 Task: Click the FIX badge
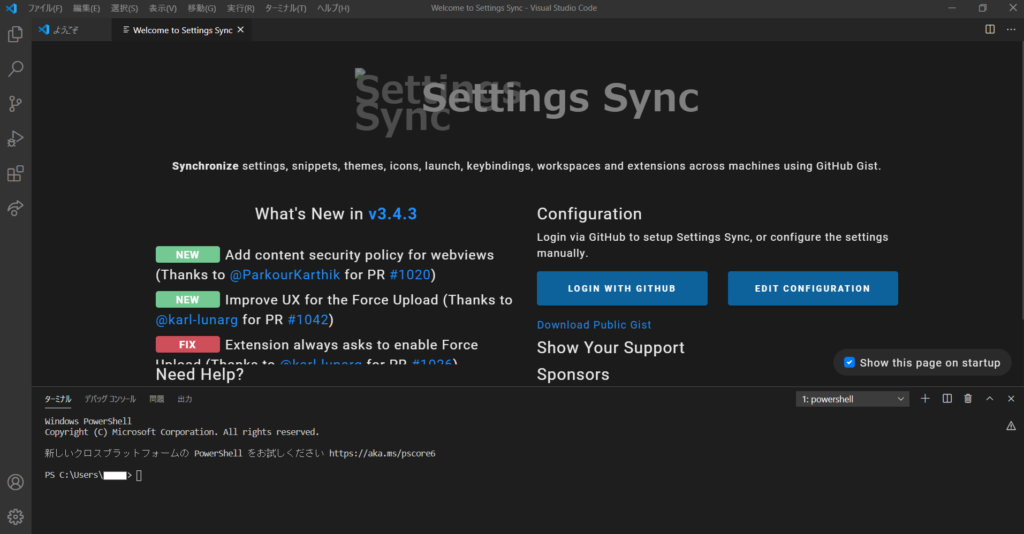click(x=187, y=344)
